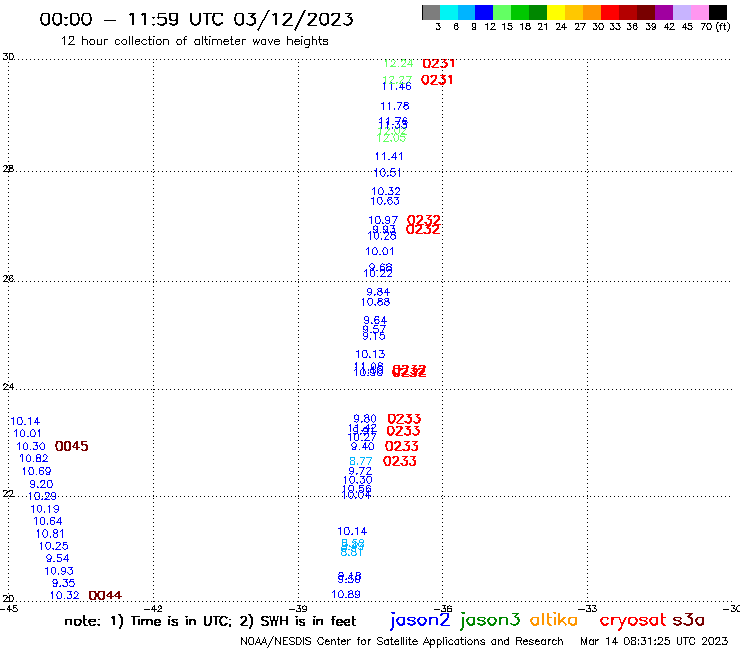
Task: Click the -33 longitude axis label
Action: pyautogui.click(x=588, y=608)
